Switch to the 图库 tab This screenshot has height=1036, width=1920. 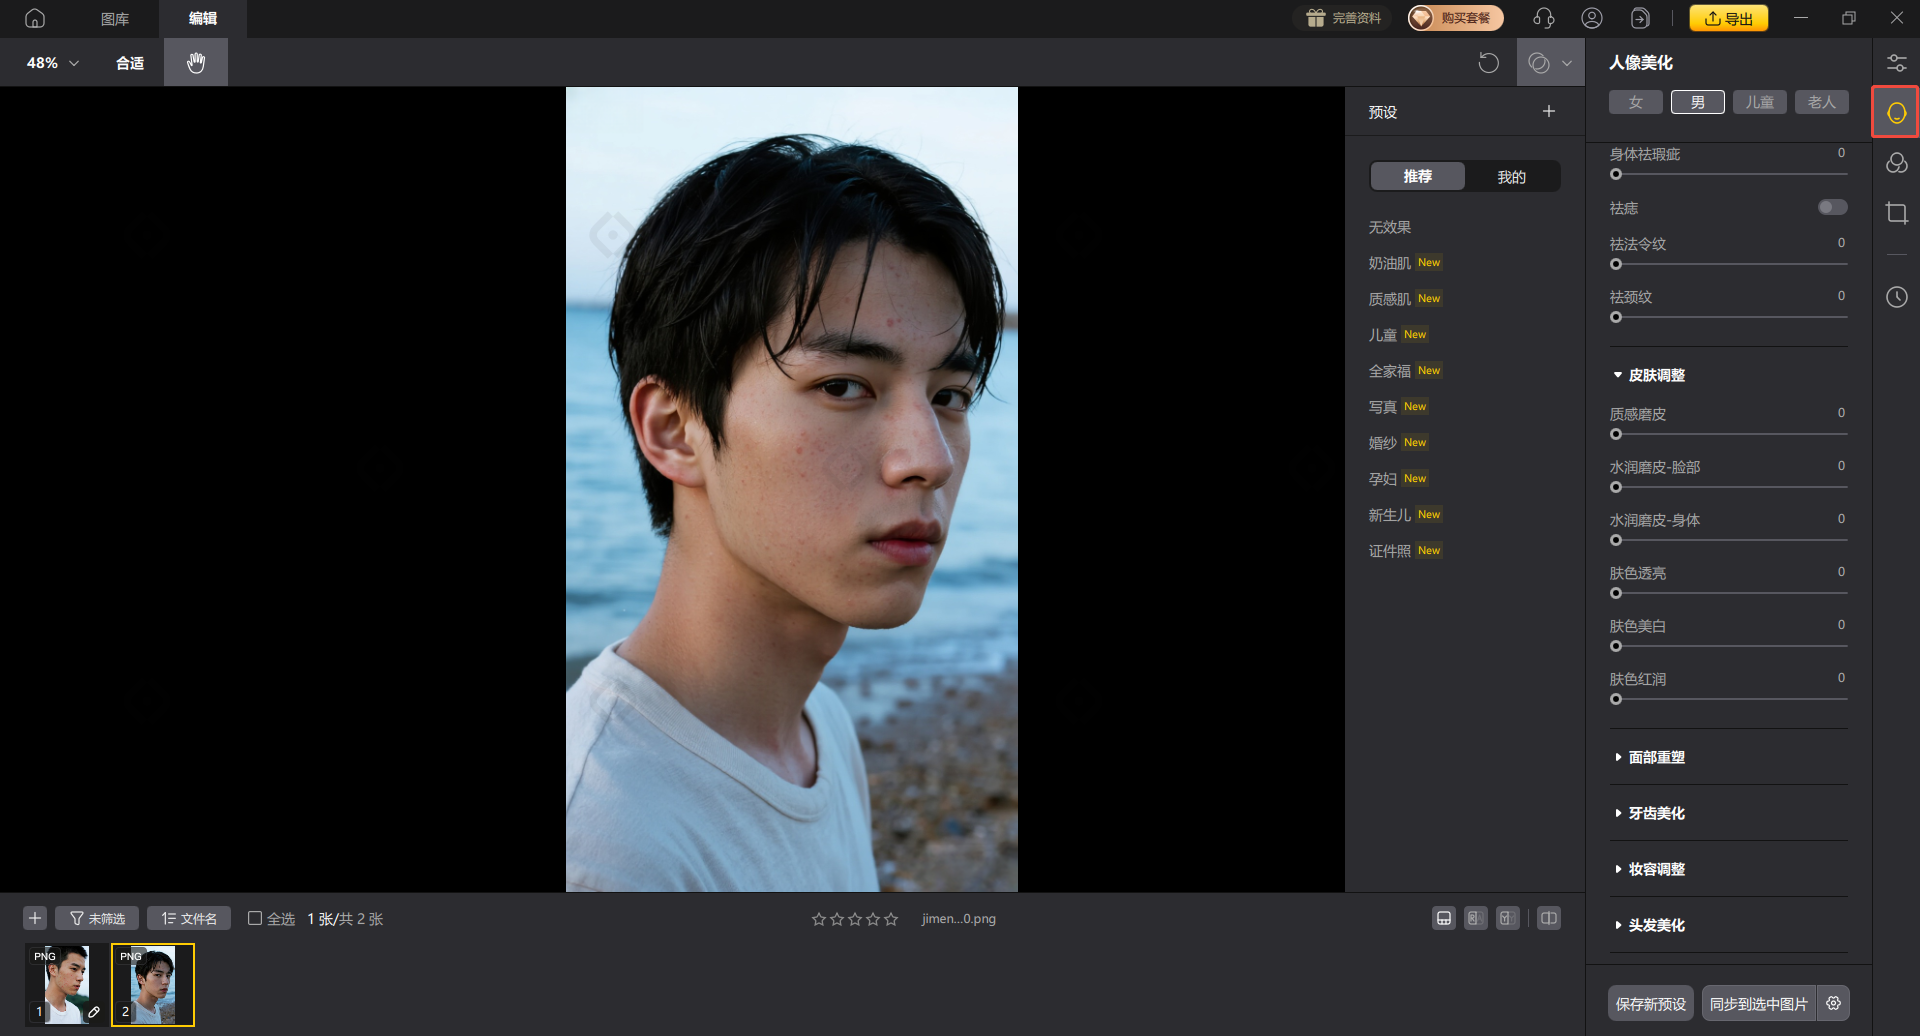click(x=115, y=19)
